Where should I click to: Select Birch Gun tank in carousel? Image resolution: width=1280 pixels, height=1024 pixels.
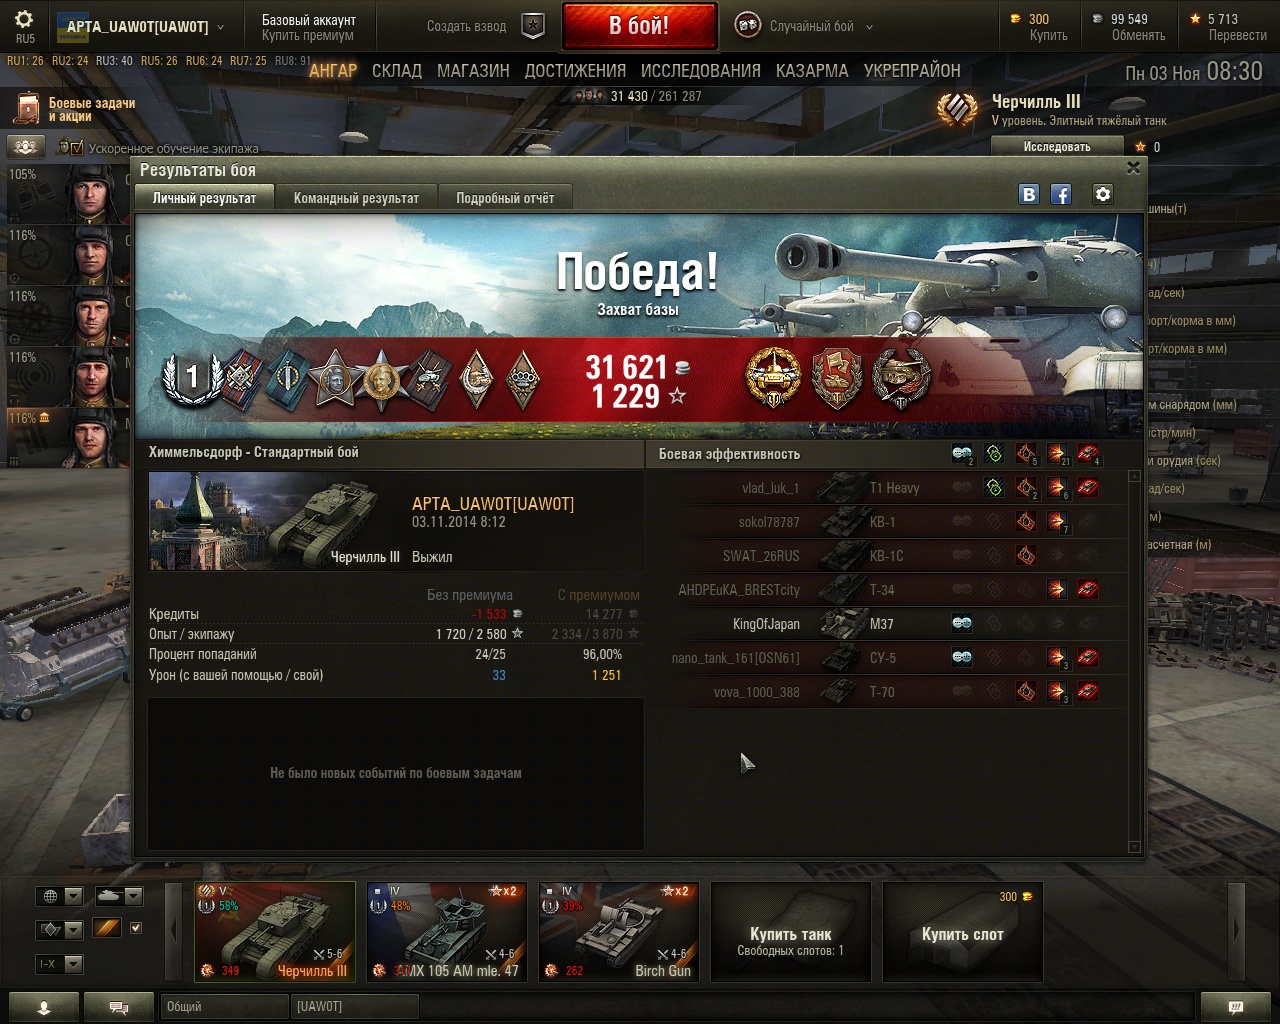pyautogui.click(x=619, y=932)
